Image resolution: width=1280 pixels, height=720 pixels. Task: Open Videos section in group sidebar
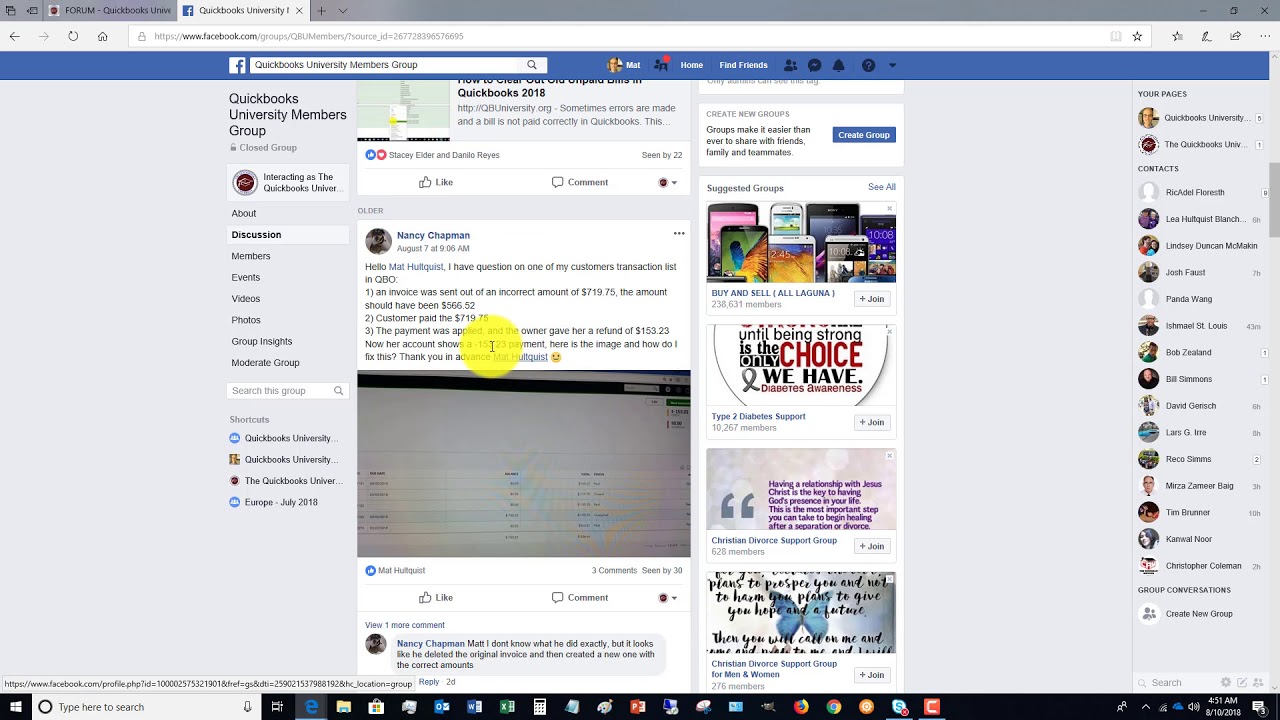pyautogui.click(x=246, y=299)
